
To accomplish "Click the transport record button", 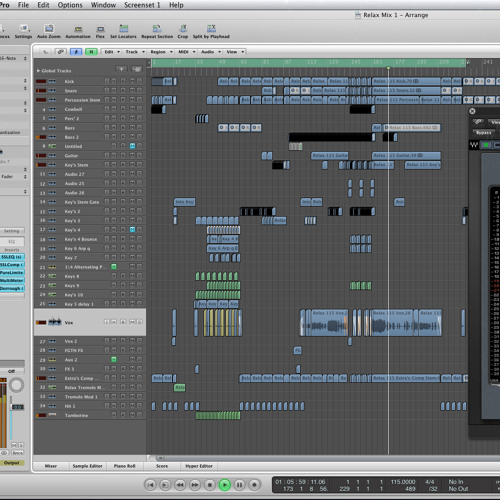I will tap(254, 485).
